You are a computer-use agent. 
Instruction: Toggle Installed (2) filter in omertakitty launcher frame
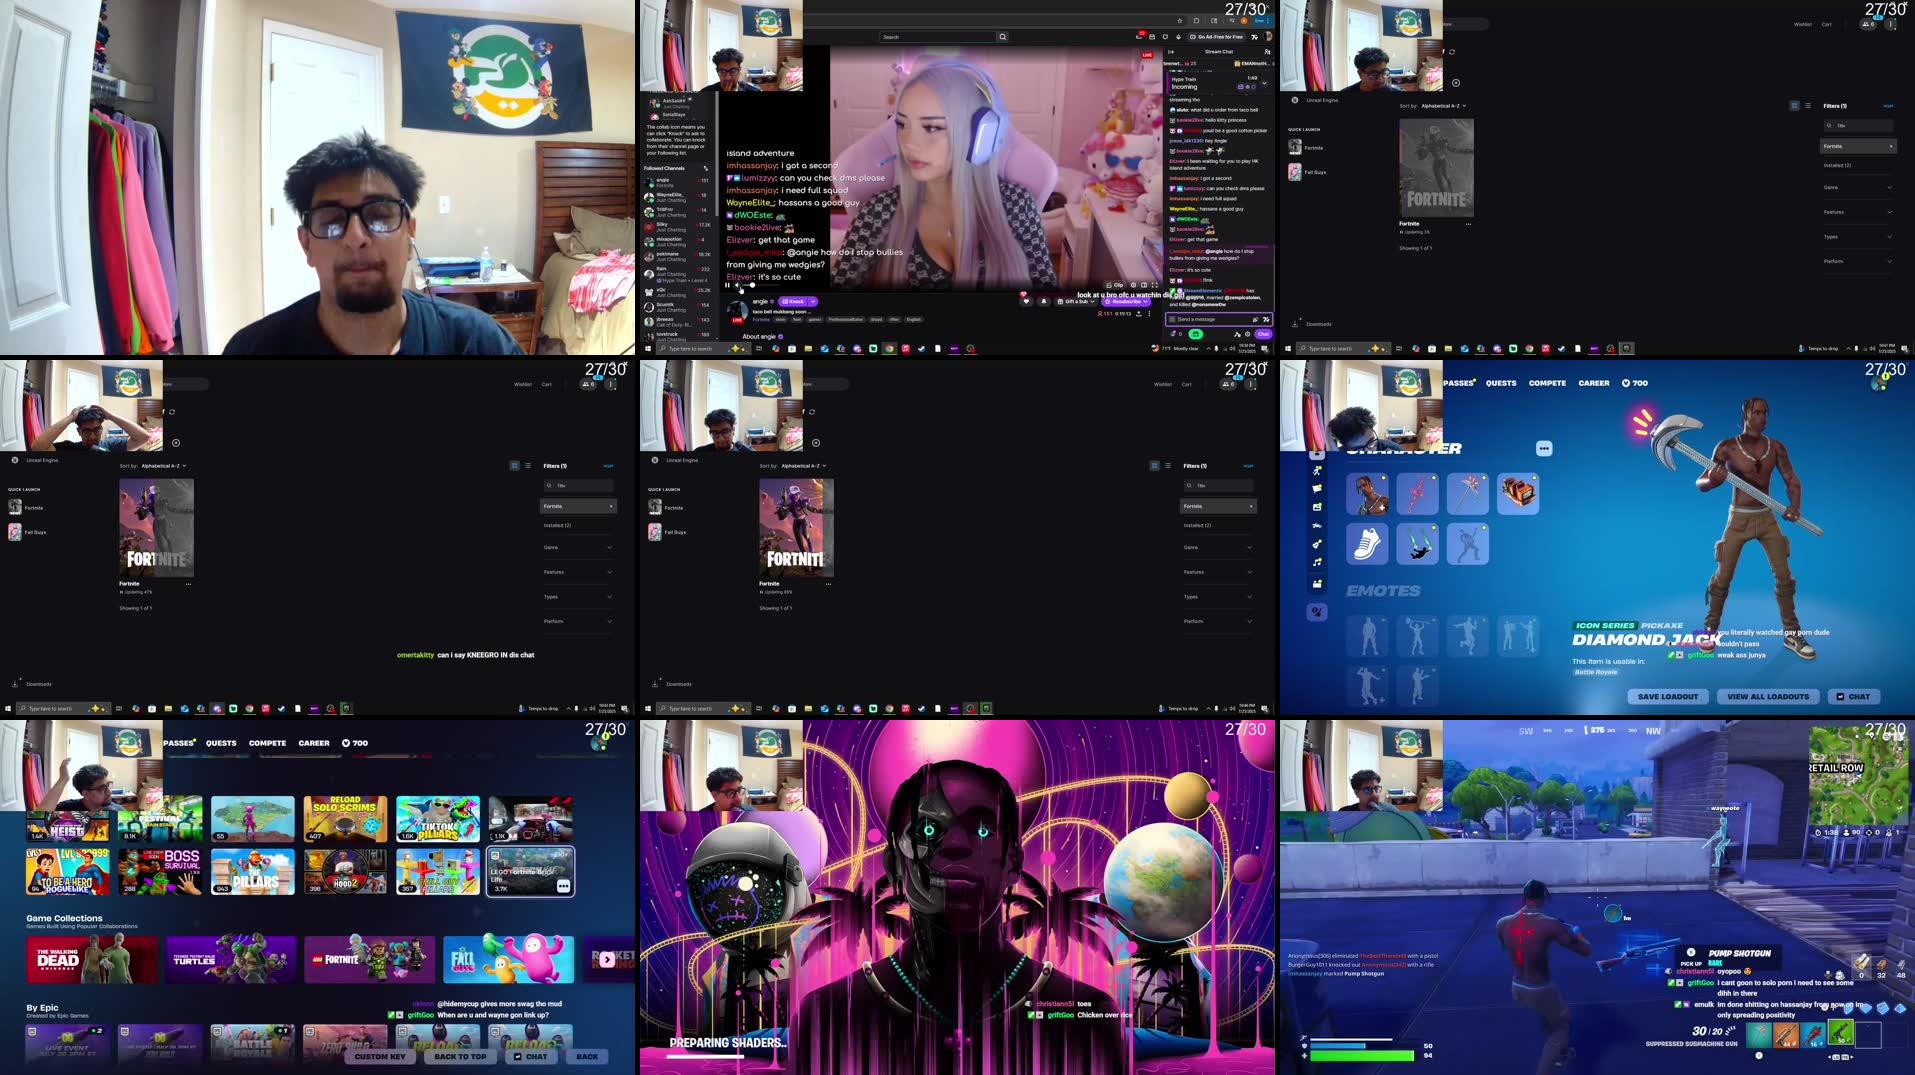coord(557,525)
